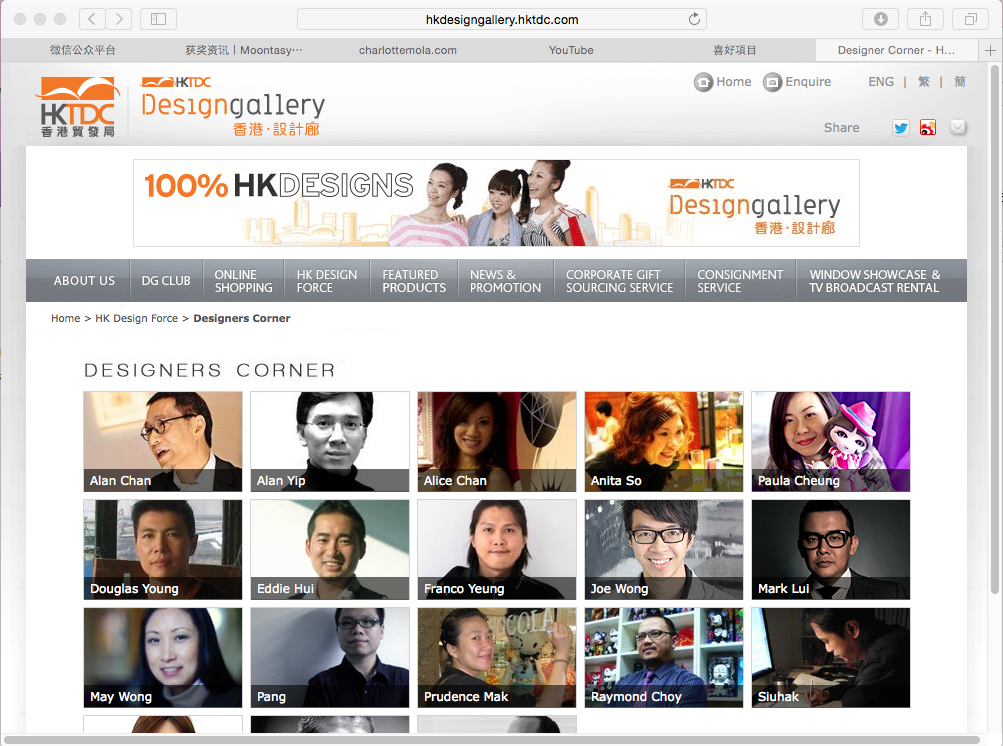Click the Designgallery header logo
This screenshot has width=1003, height=746.
pyautogui.click(x=233, y=107)
